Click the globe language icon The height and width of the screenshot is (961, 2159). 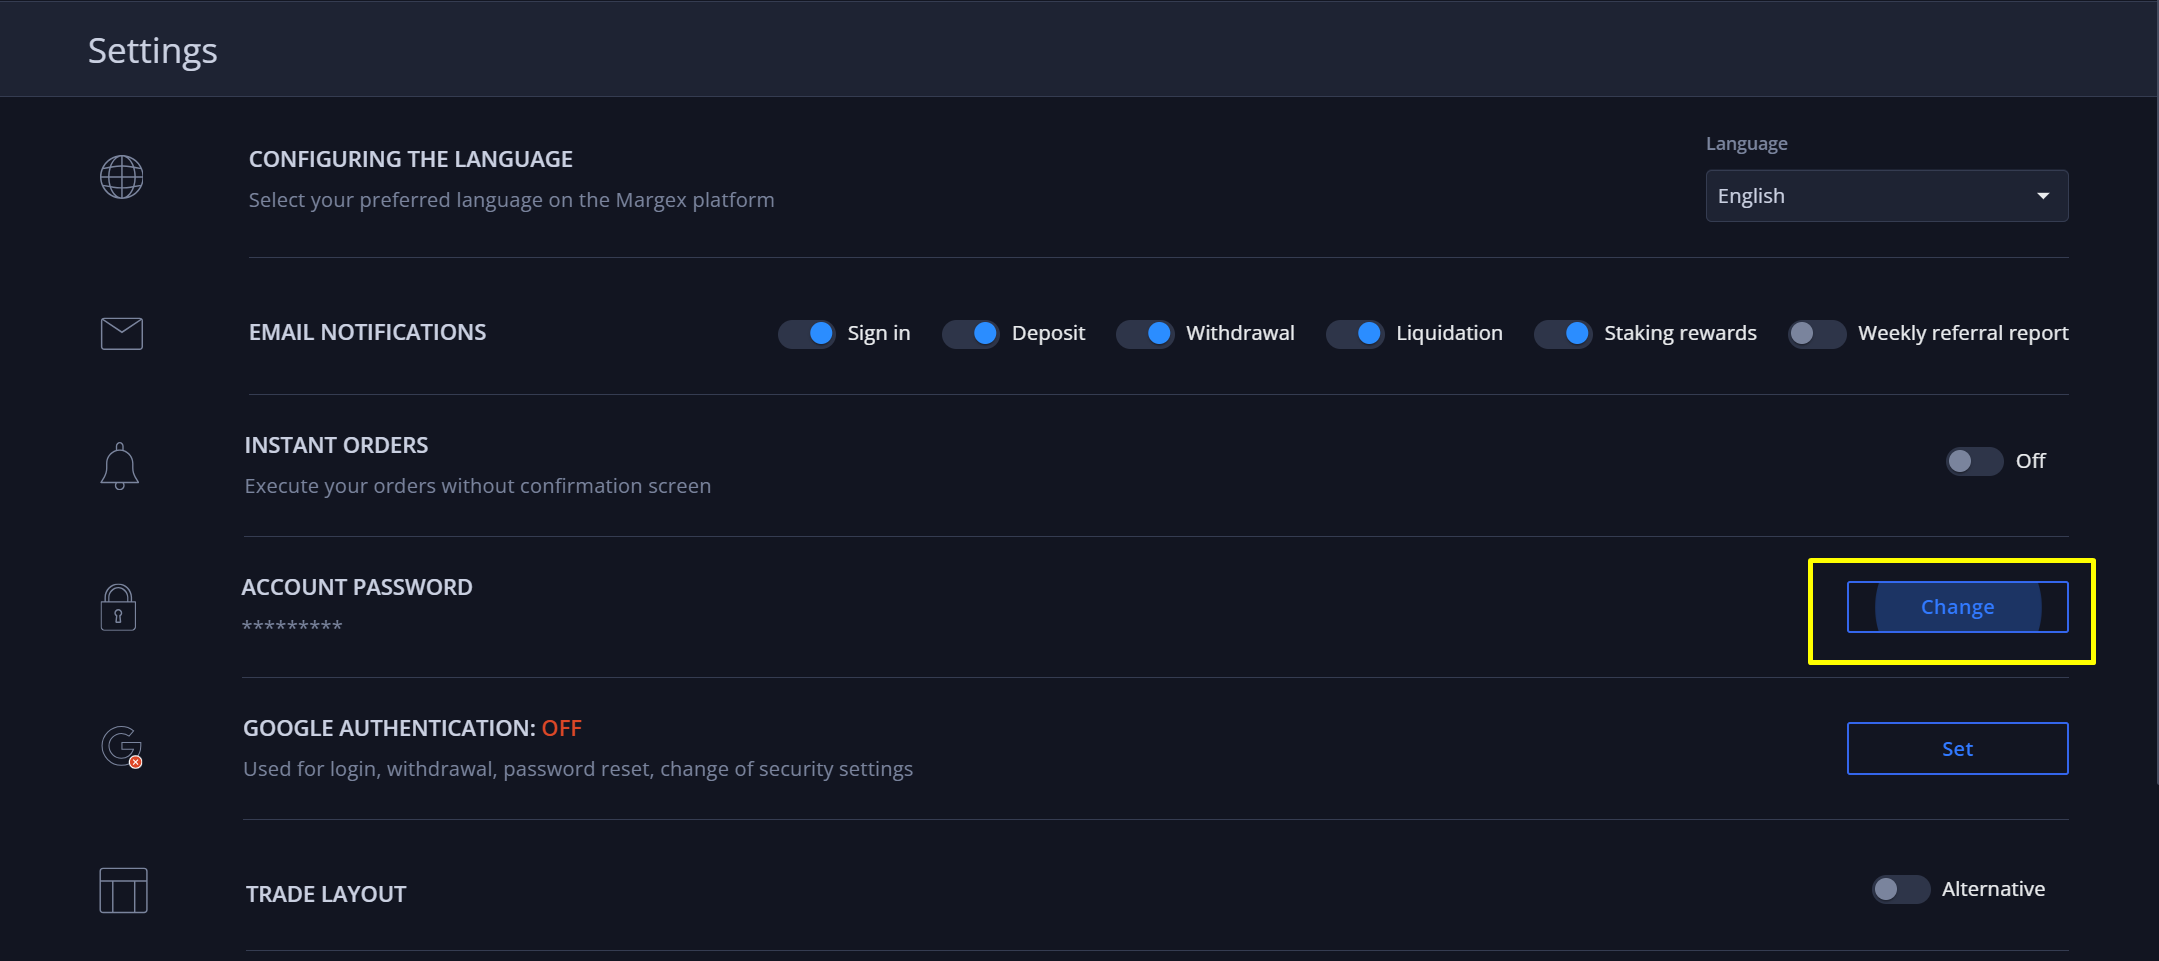122,177
